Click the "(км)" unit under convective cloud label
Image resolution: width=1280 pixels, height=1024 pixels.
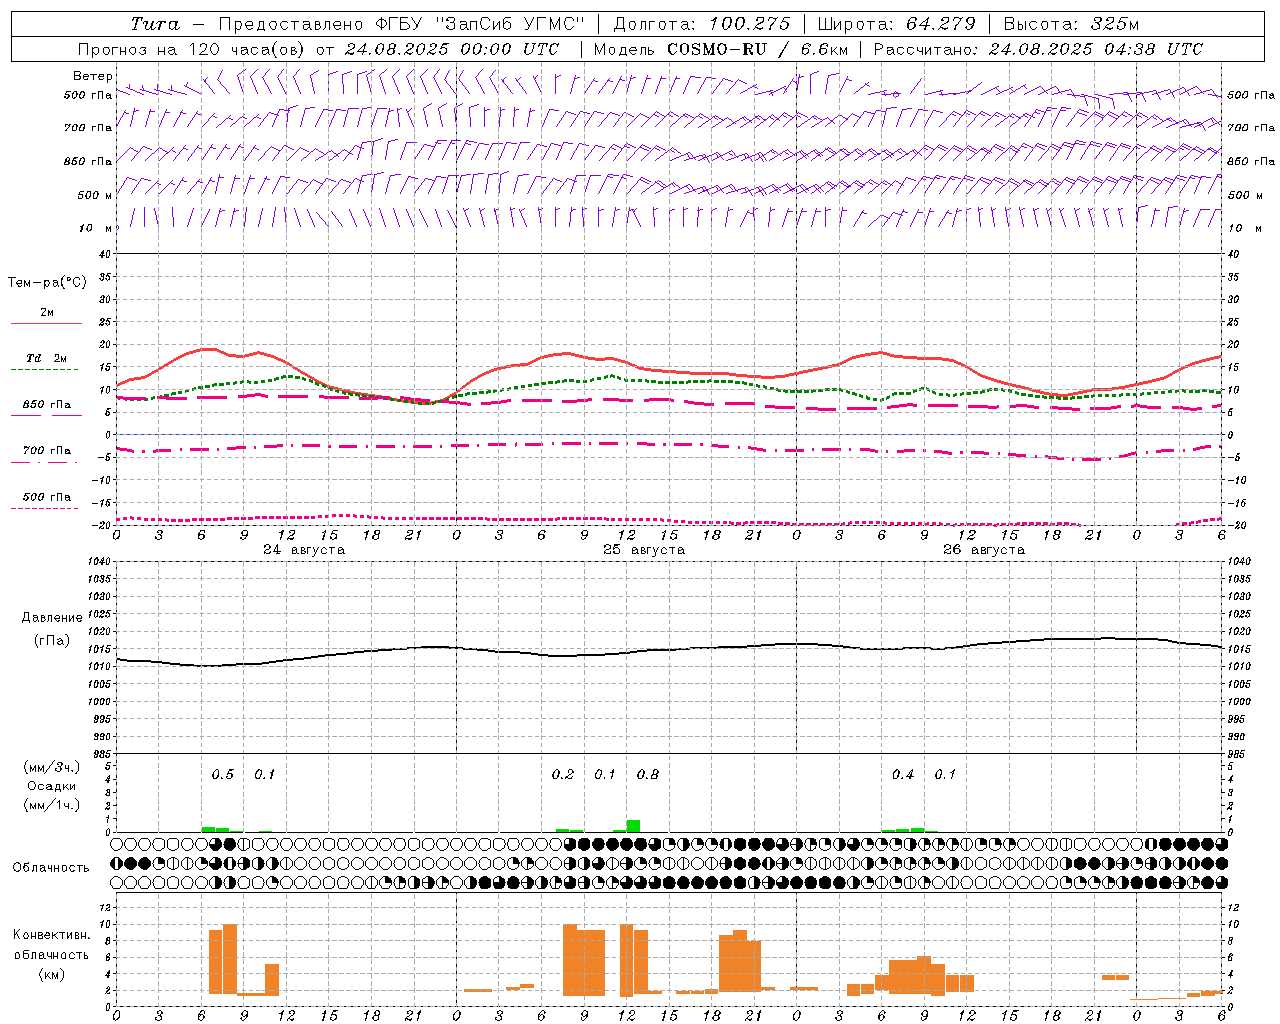[x=51, y=974]
